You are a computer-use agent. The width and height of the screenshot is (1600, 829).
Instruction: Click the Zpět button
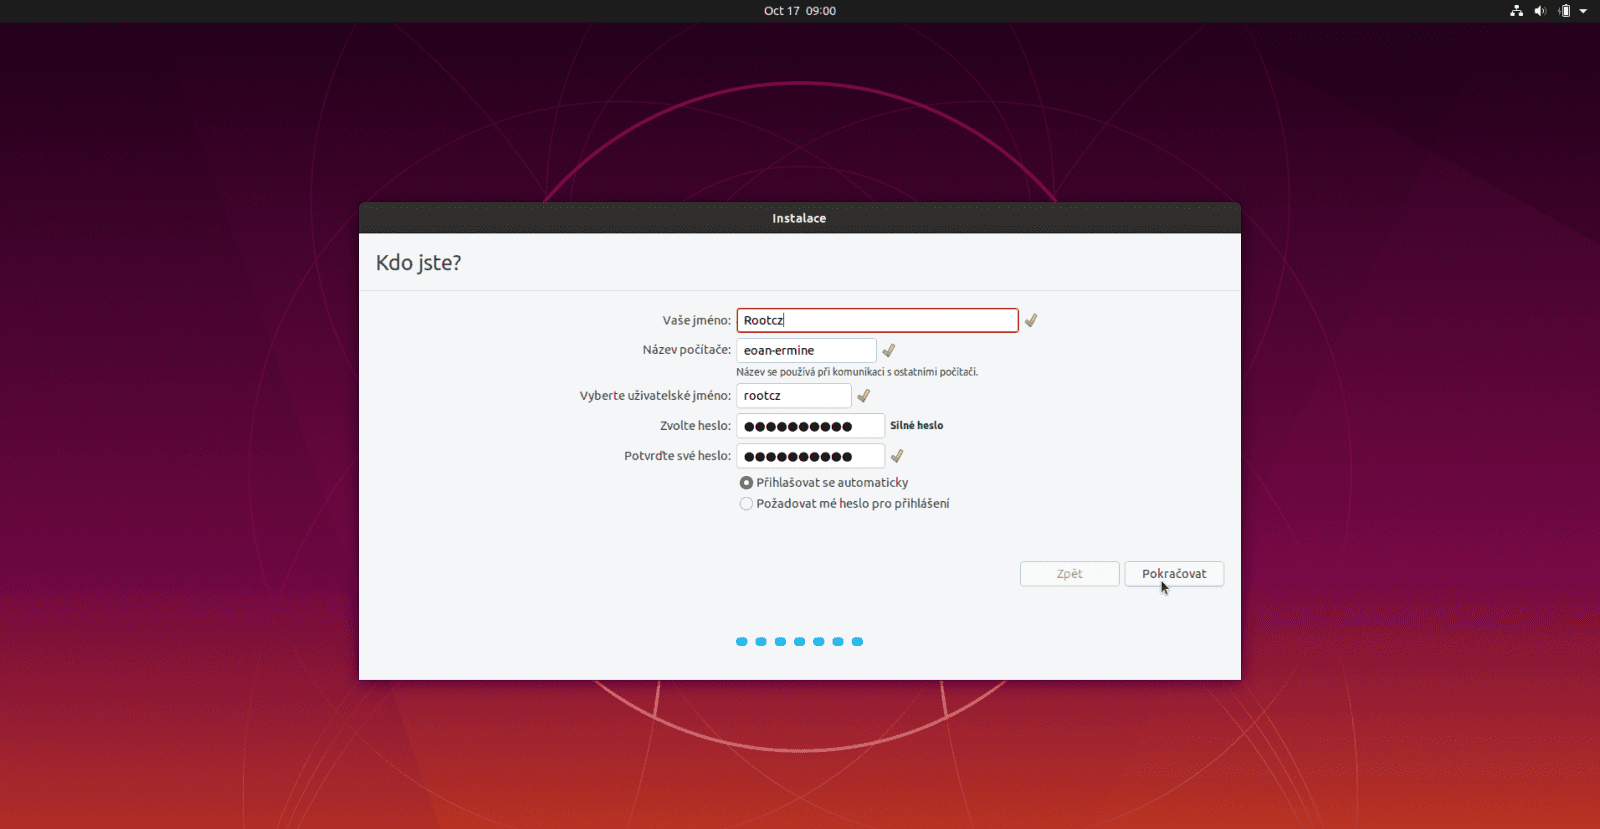pos(1069,574)
